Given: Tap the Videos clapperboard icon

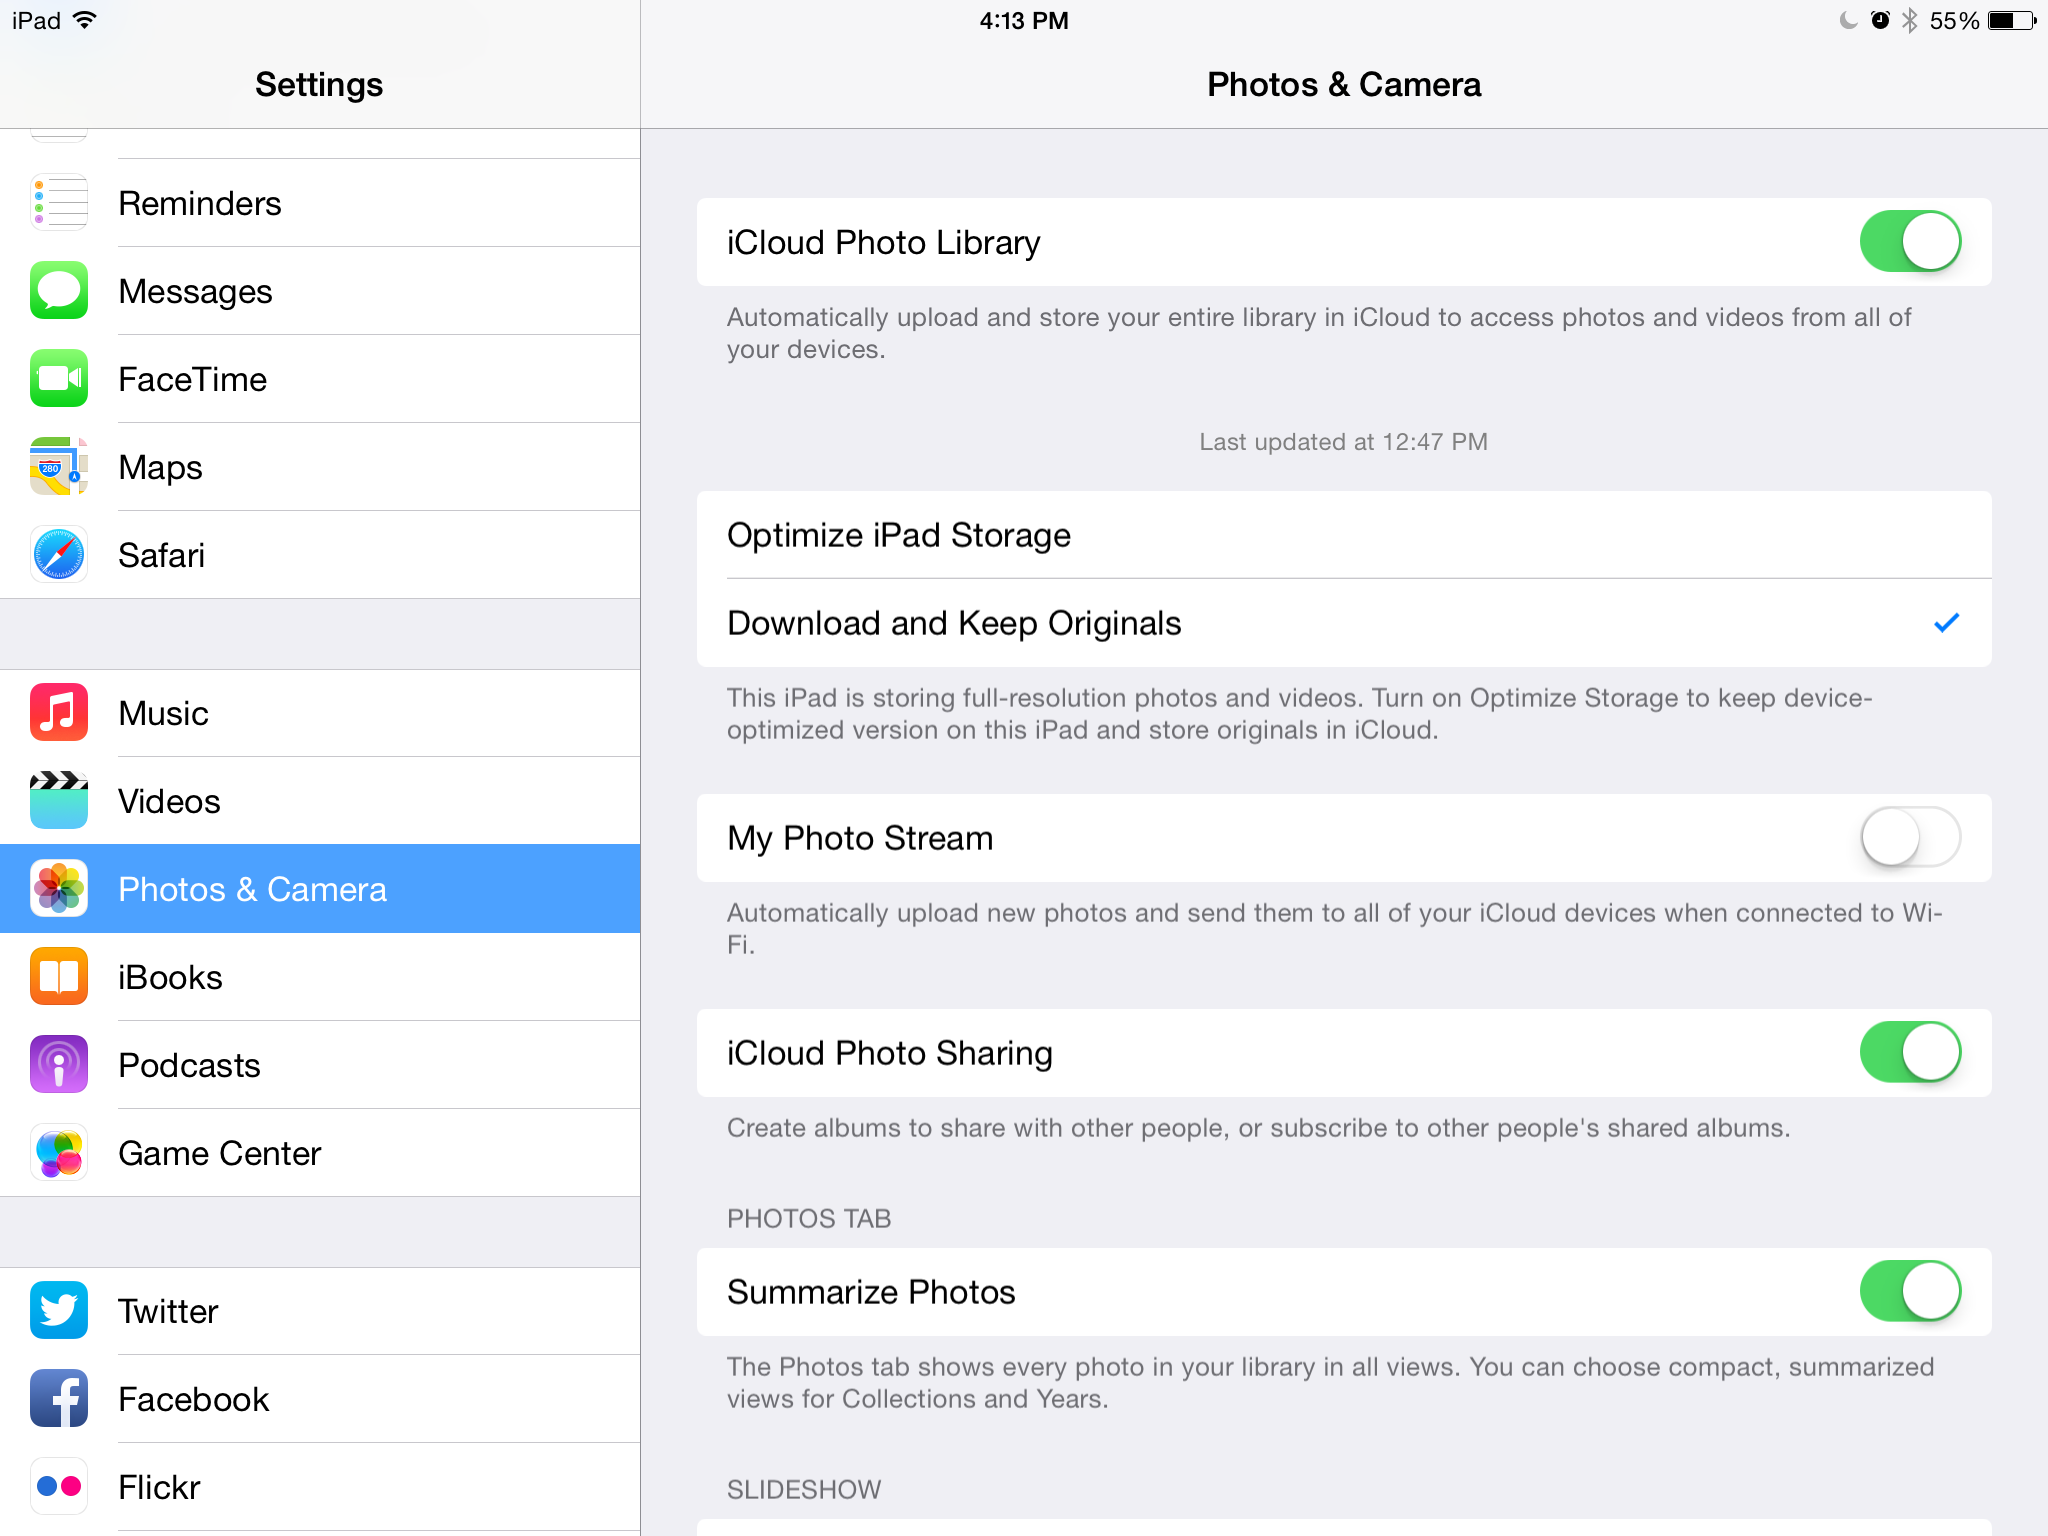Looking at the screenshot, I should (59, 801).
